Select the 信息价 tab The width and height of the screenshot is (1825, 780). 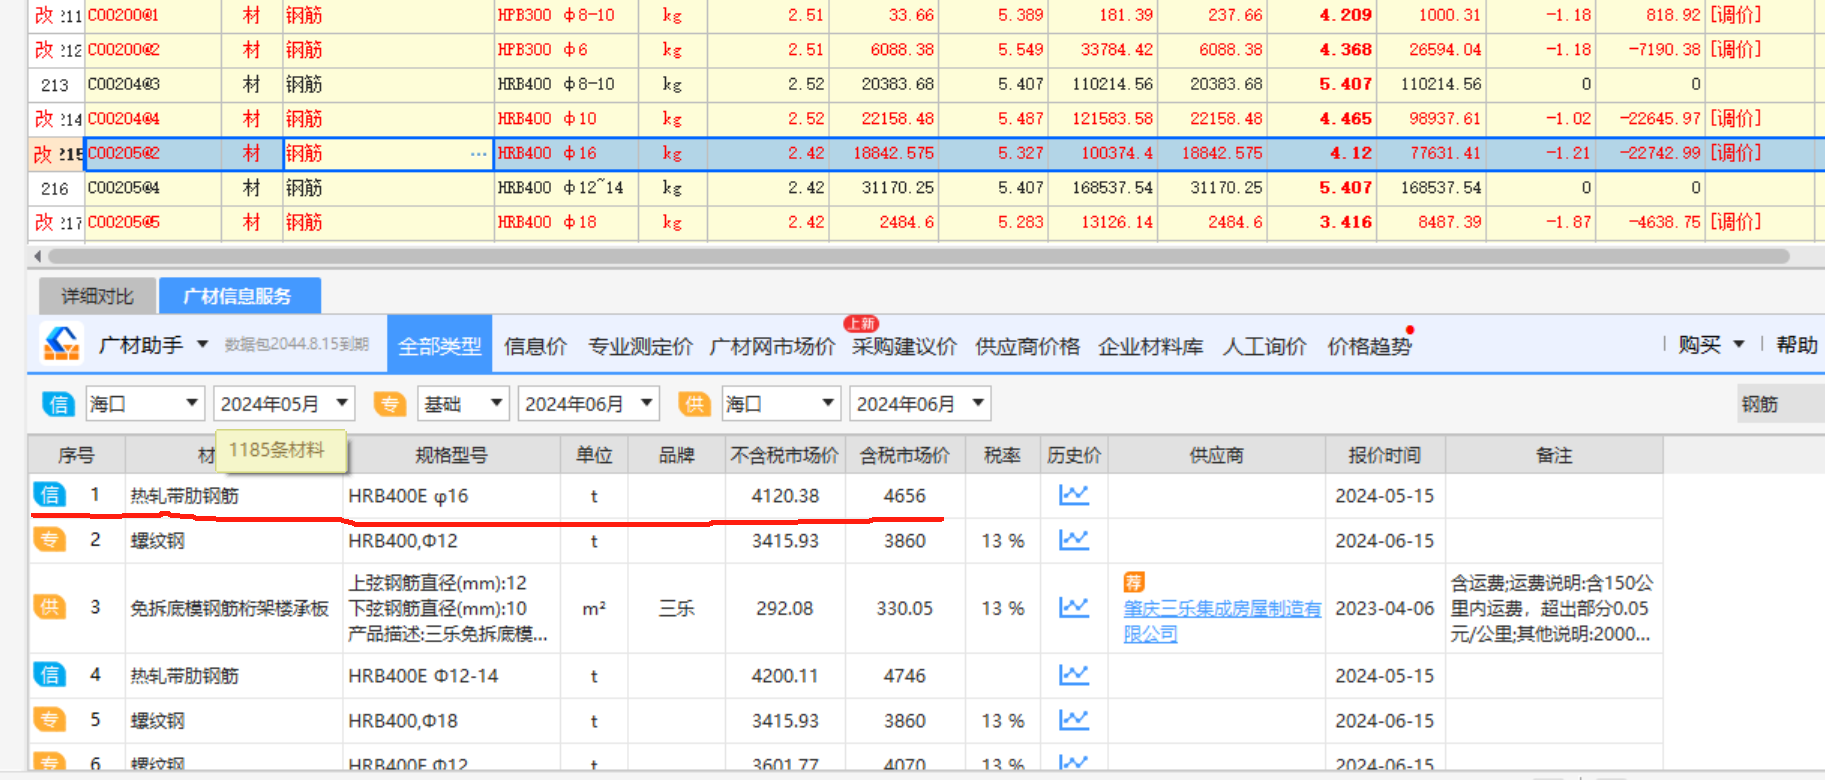click(535, 346)
